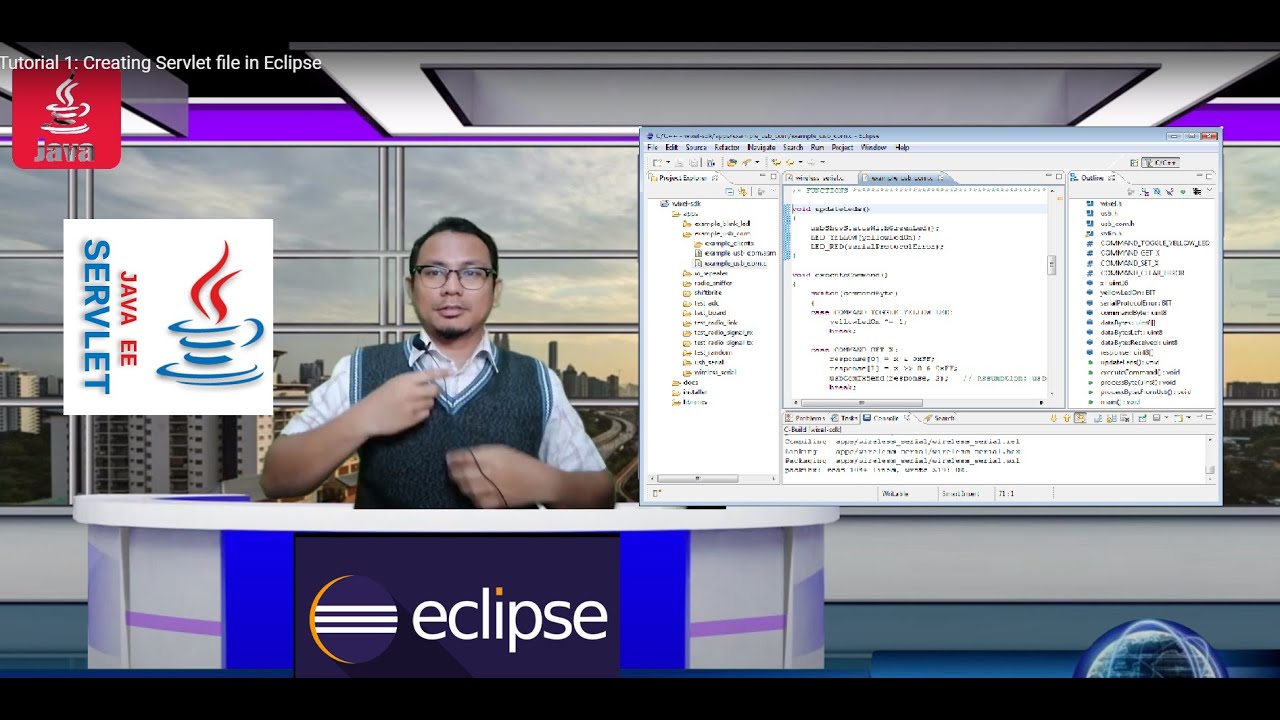The image size is (1280, 720).
Task: Click the yellow down-arrow icon in Console toolbar
Action: pyautogui.click(x=1054, y=418)
